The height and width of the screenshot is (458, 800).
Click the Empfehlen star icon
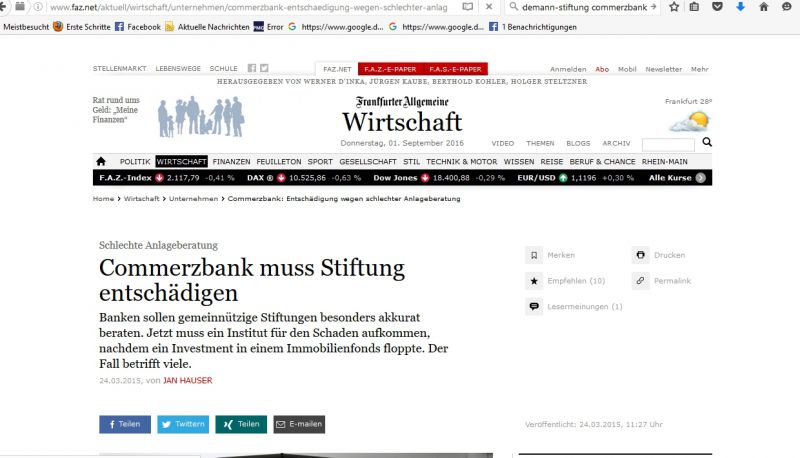click(534, 281)
